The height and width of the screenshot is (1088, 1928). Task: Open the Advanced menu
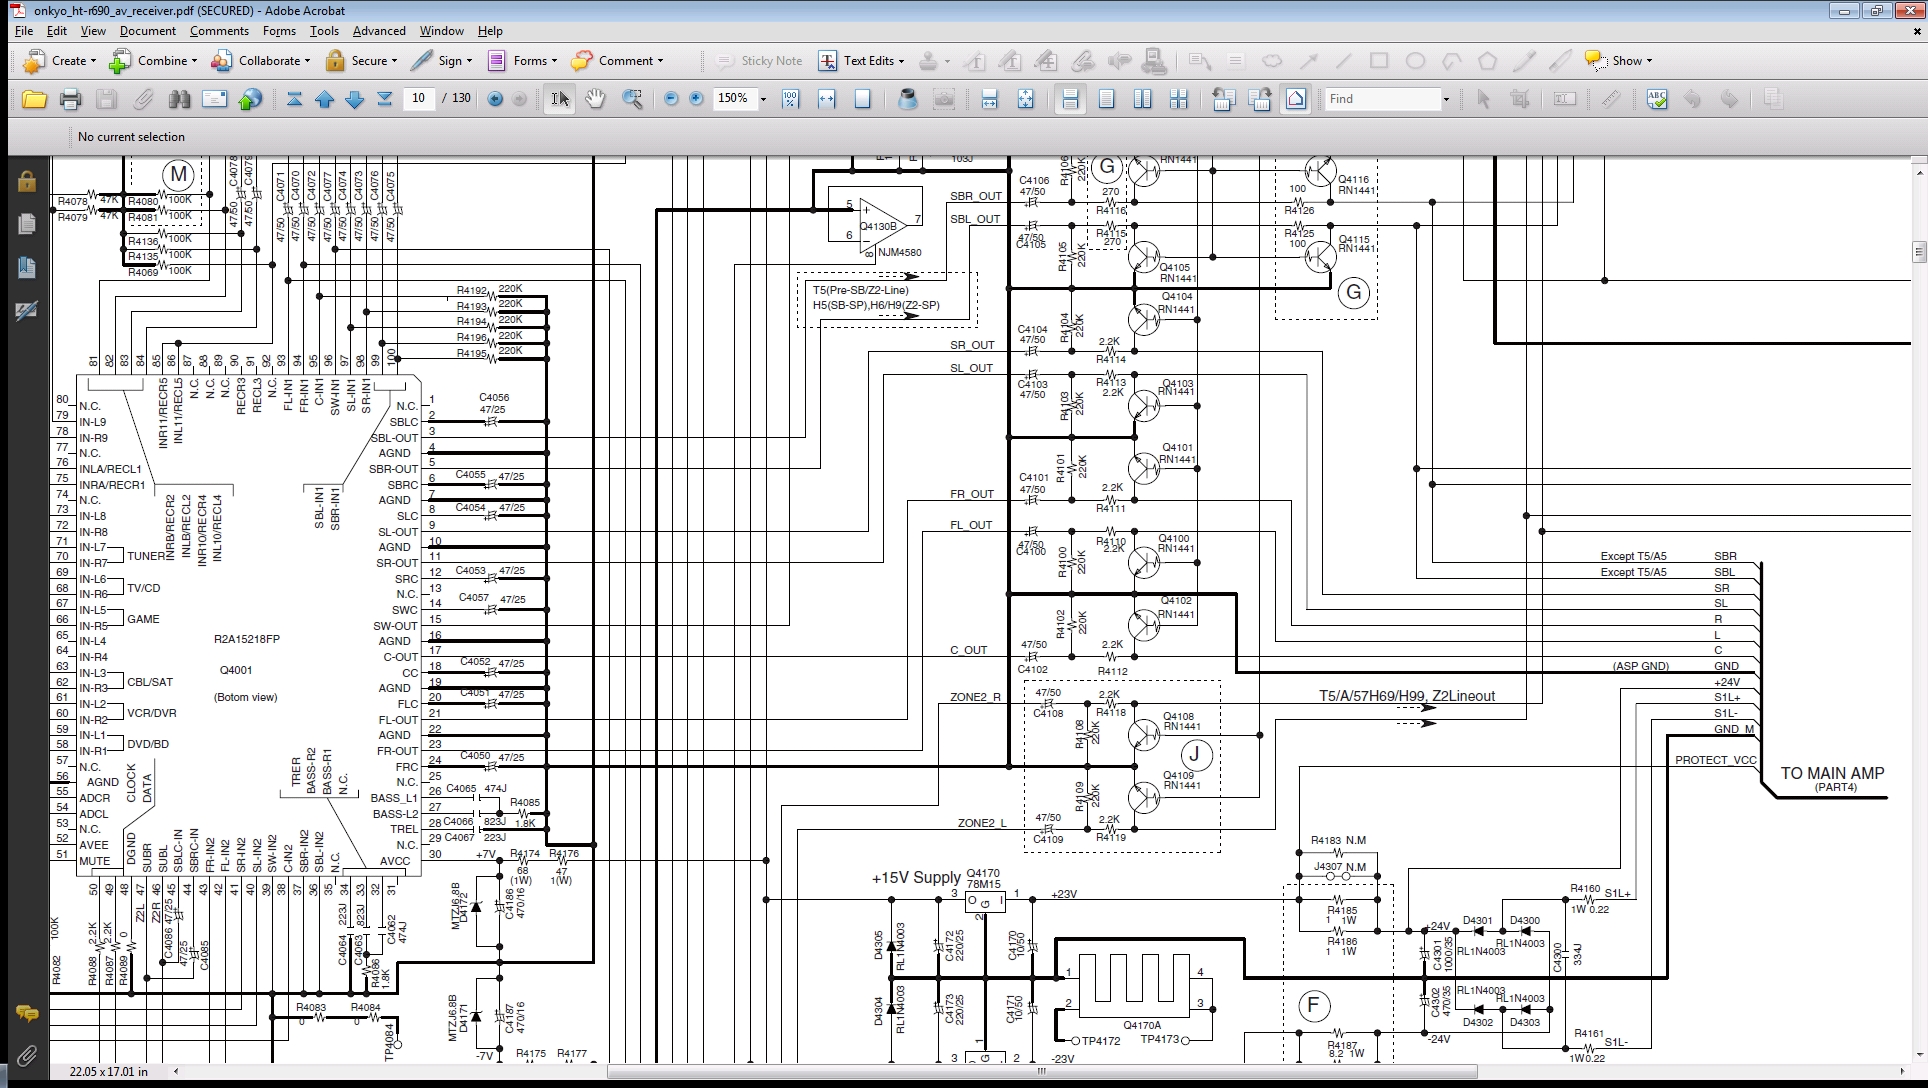pyautogui.click(x=379, y=31)
